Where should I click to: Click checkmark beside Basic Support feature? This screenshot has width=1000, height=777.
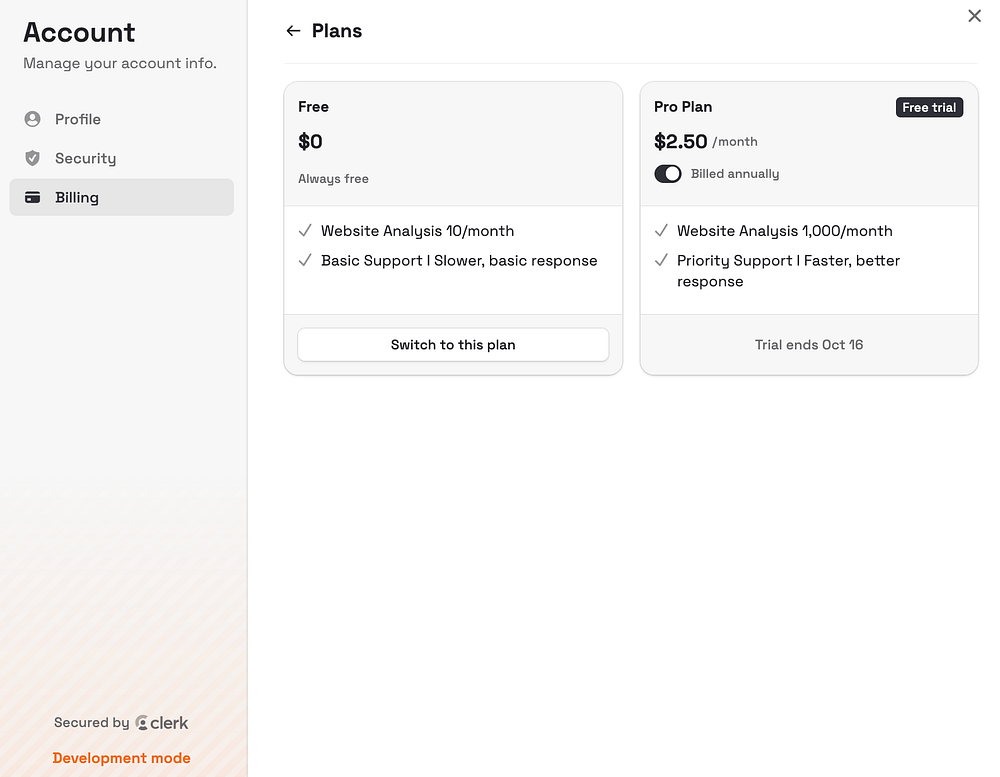coord(305,261)
